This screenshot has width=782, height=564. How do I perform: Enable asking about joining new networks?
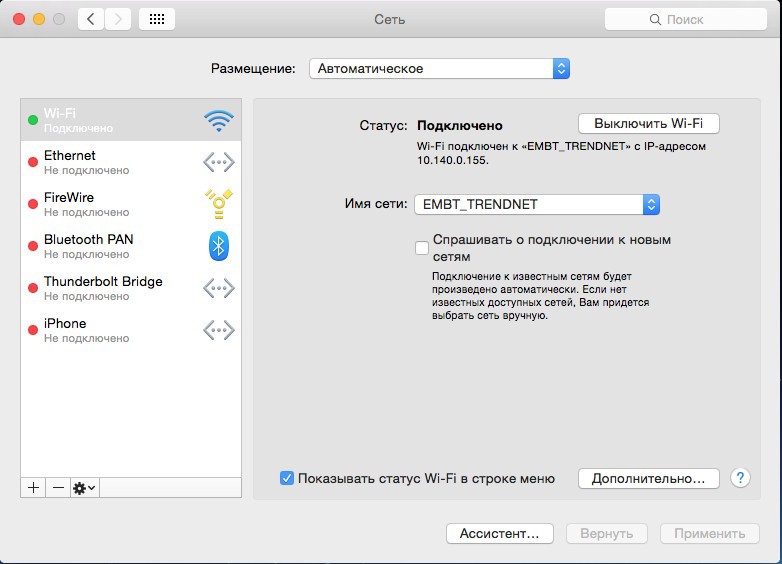pos(422,247)
